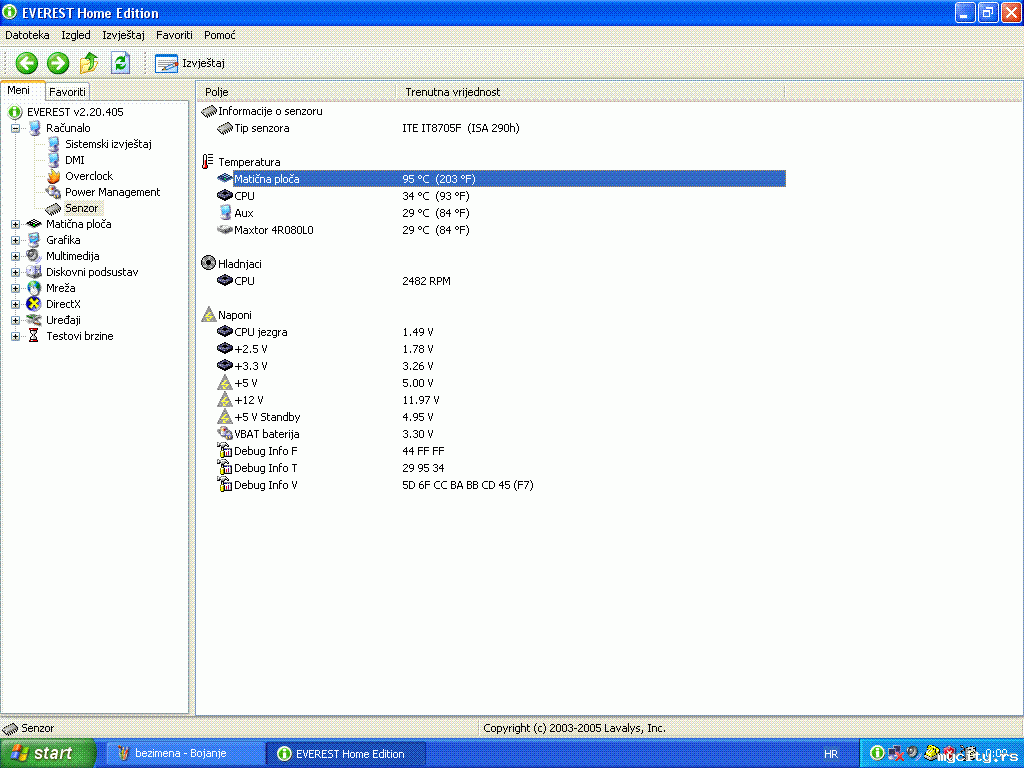Click the DirectX yellow X icon
1024x768 pixels.
(34, 304)
